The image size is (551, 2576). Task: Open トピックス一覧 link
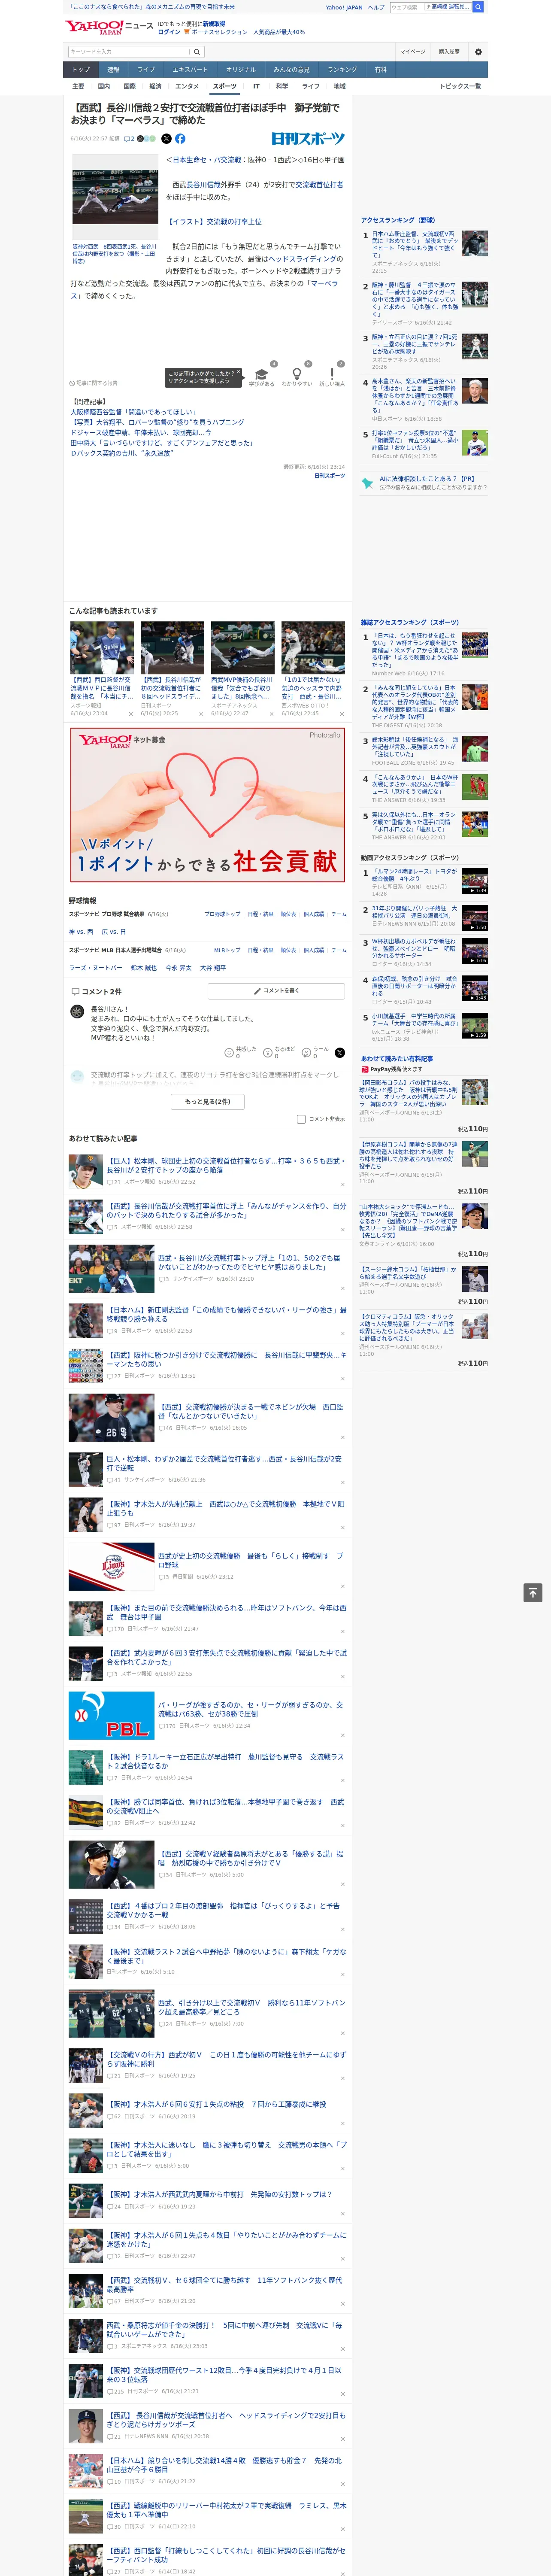(460, 86)
